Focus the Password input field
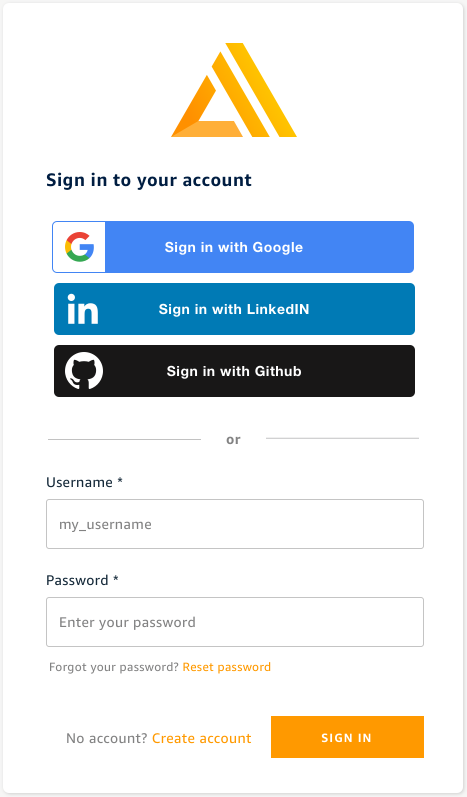 click(235, 622)
